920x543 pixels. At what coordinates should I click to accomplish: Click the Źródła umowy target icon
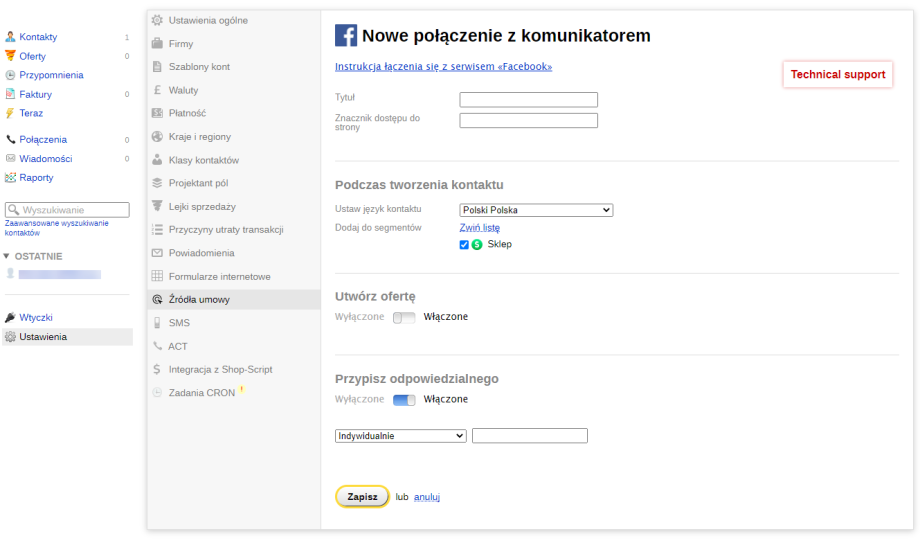click(157, 299)
